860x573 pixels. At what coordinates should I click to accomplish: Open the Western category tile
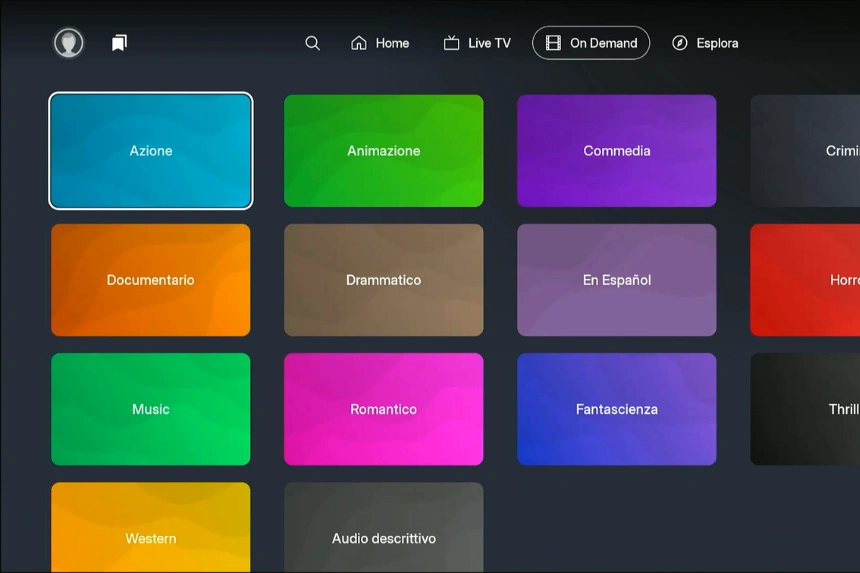point(151,527)
